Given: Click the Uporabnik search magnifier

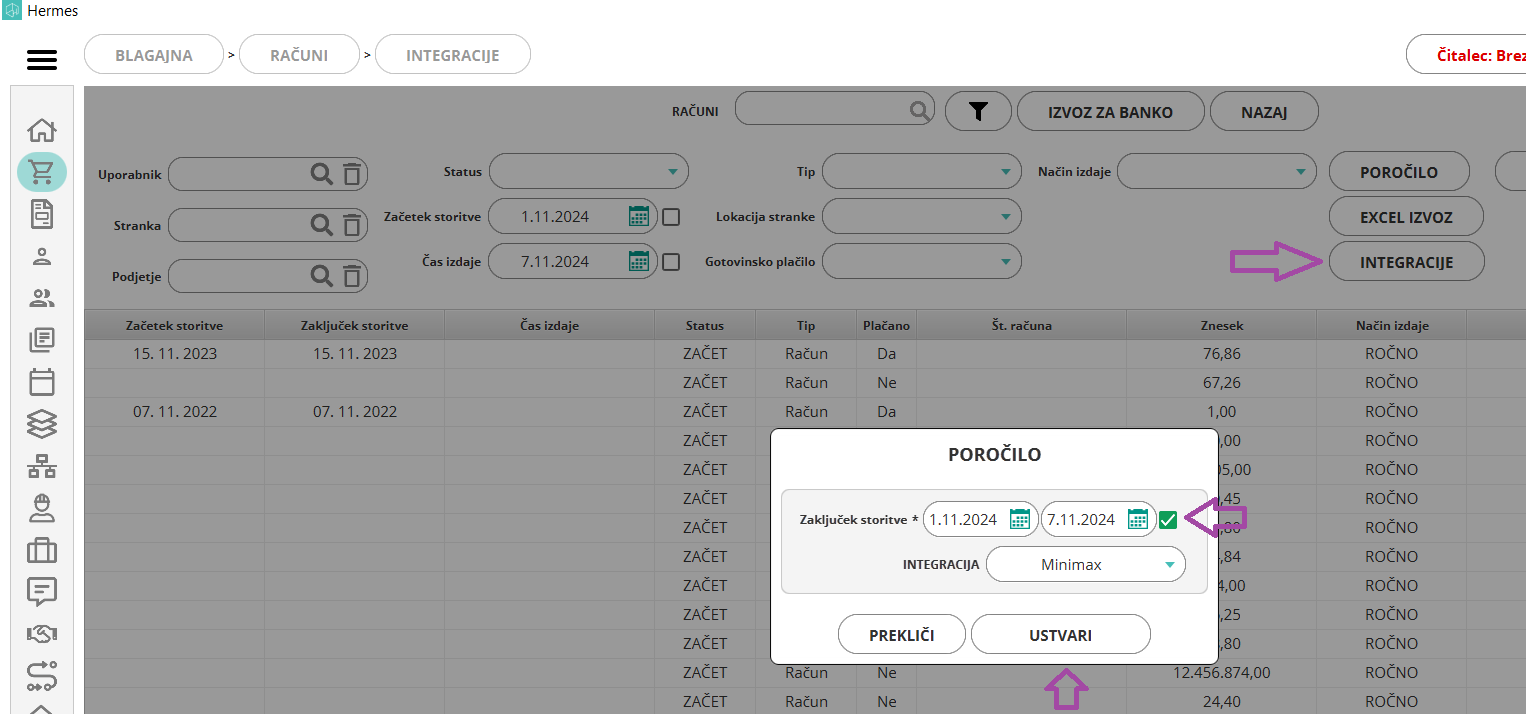Looking at the screenshot, I should (x=321, y=173).
